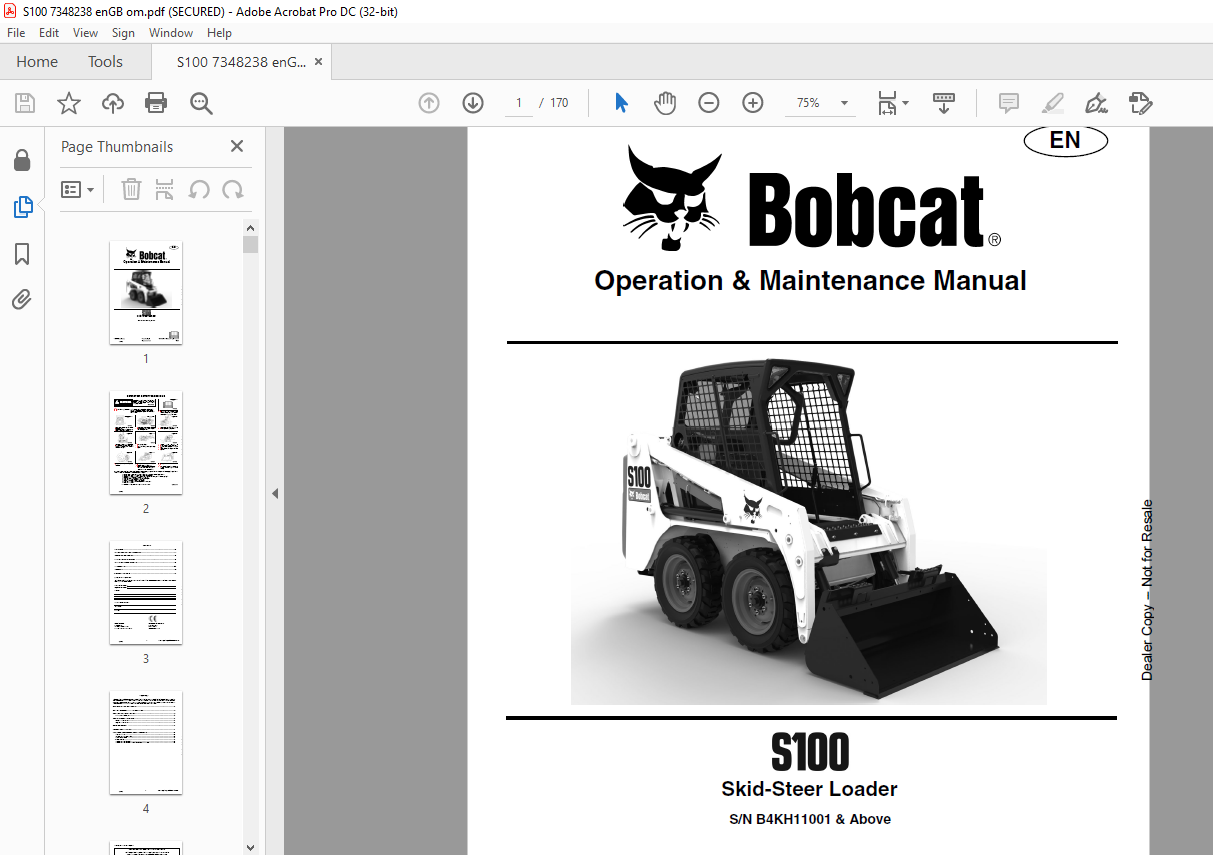This screenshot has height=855, width=1213.
Task: Activate the highlight text pen
Action: point(1052,103)
